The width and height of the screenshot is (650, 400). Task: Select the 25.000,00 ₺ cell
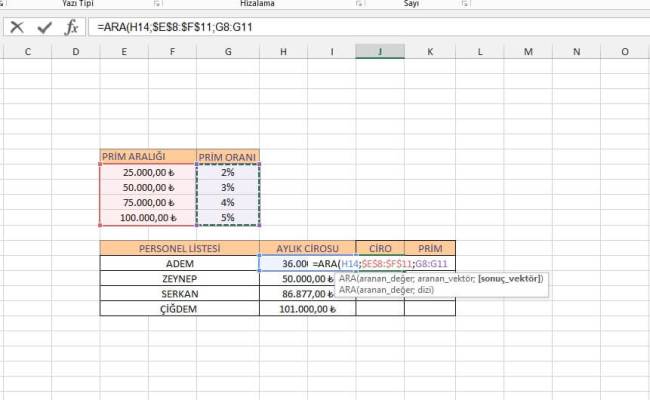pos(148,172)
